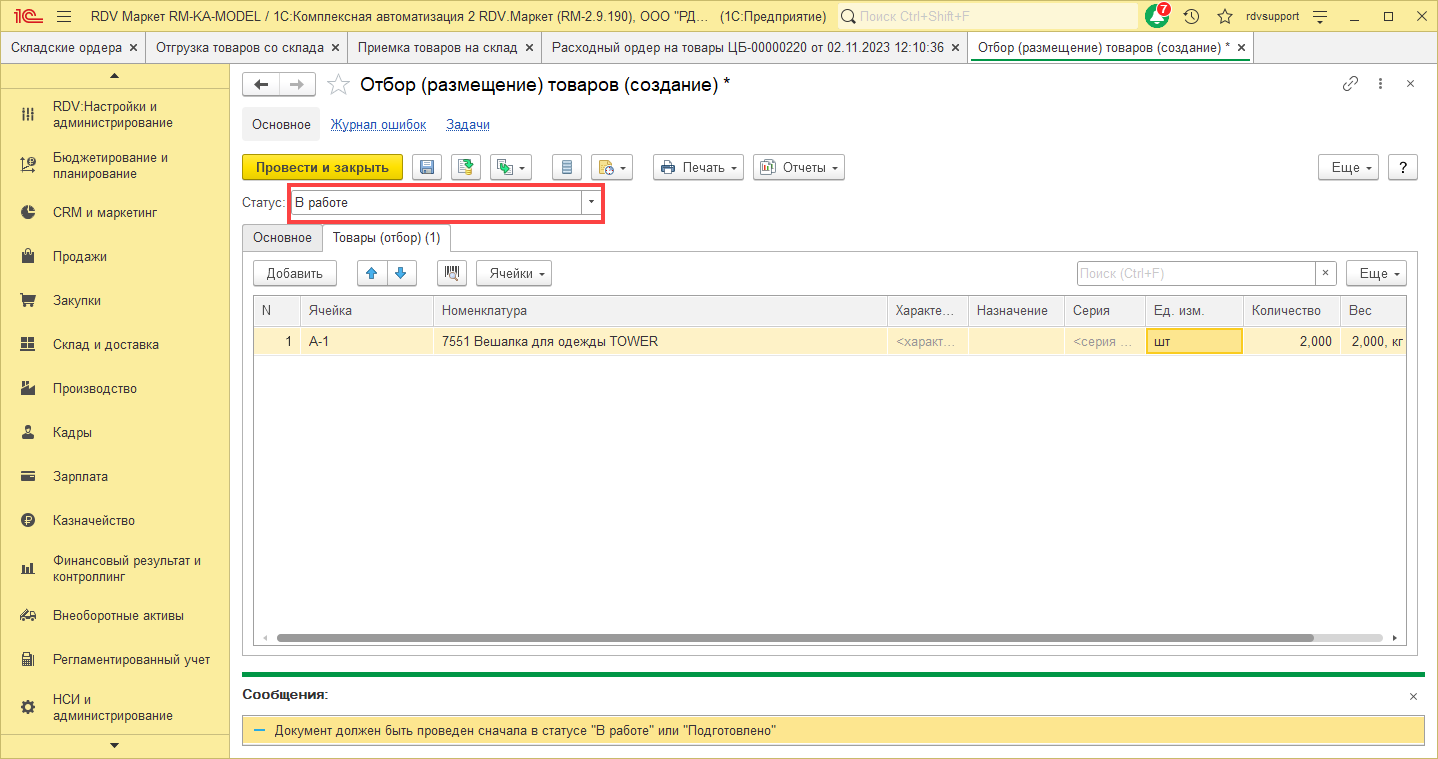Screen dimensions: 1438x759
Task: Add document to favorites star
Action: click(x=339, y=85)
